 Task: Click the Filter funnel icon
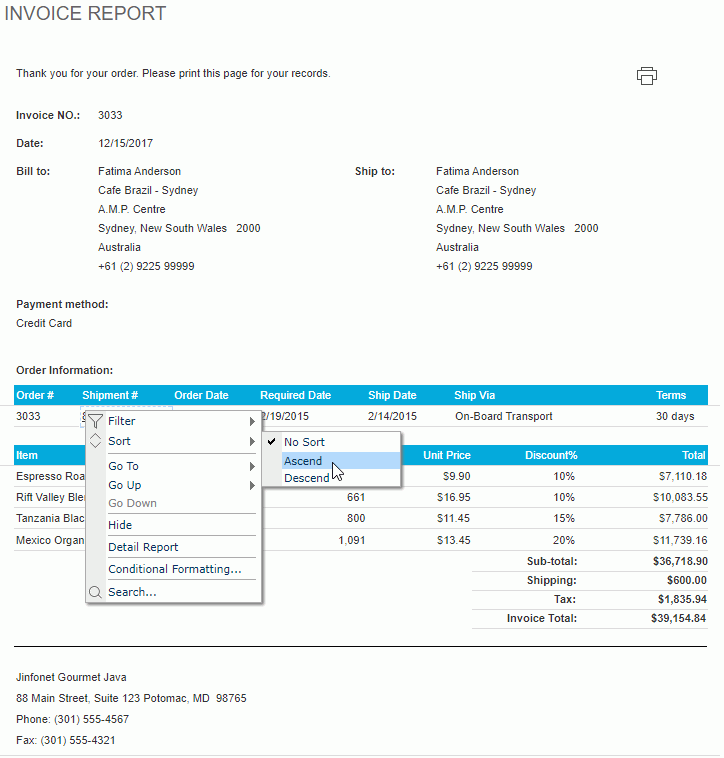[95, 421]
